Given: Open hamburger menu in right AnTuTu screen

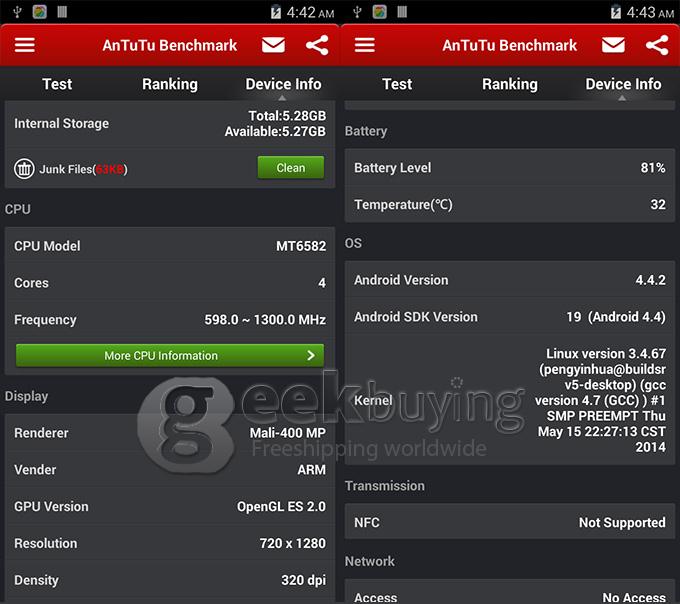Looking at the screenshot, I should pos(365,45).
